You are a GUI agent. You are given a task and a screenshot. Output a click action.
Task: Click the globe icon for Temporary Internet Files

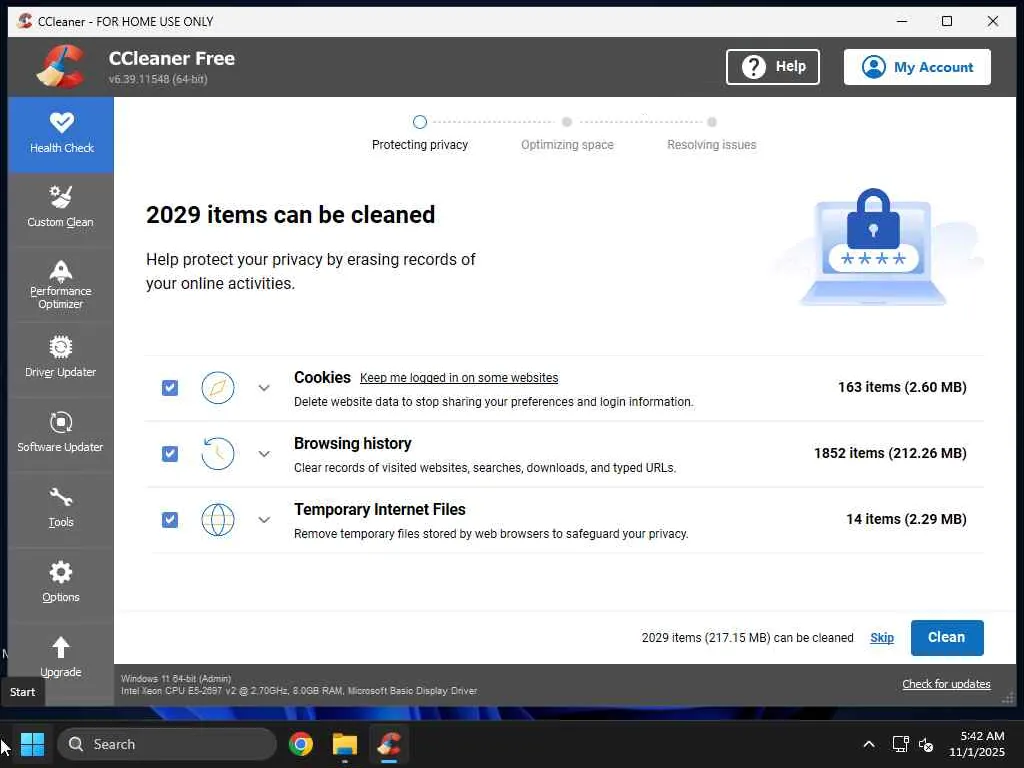(217, 520)
